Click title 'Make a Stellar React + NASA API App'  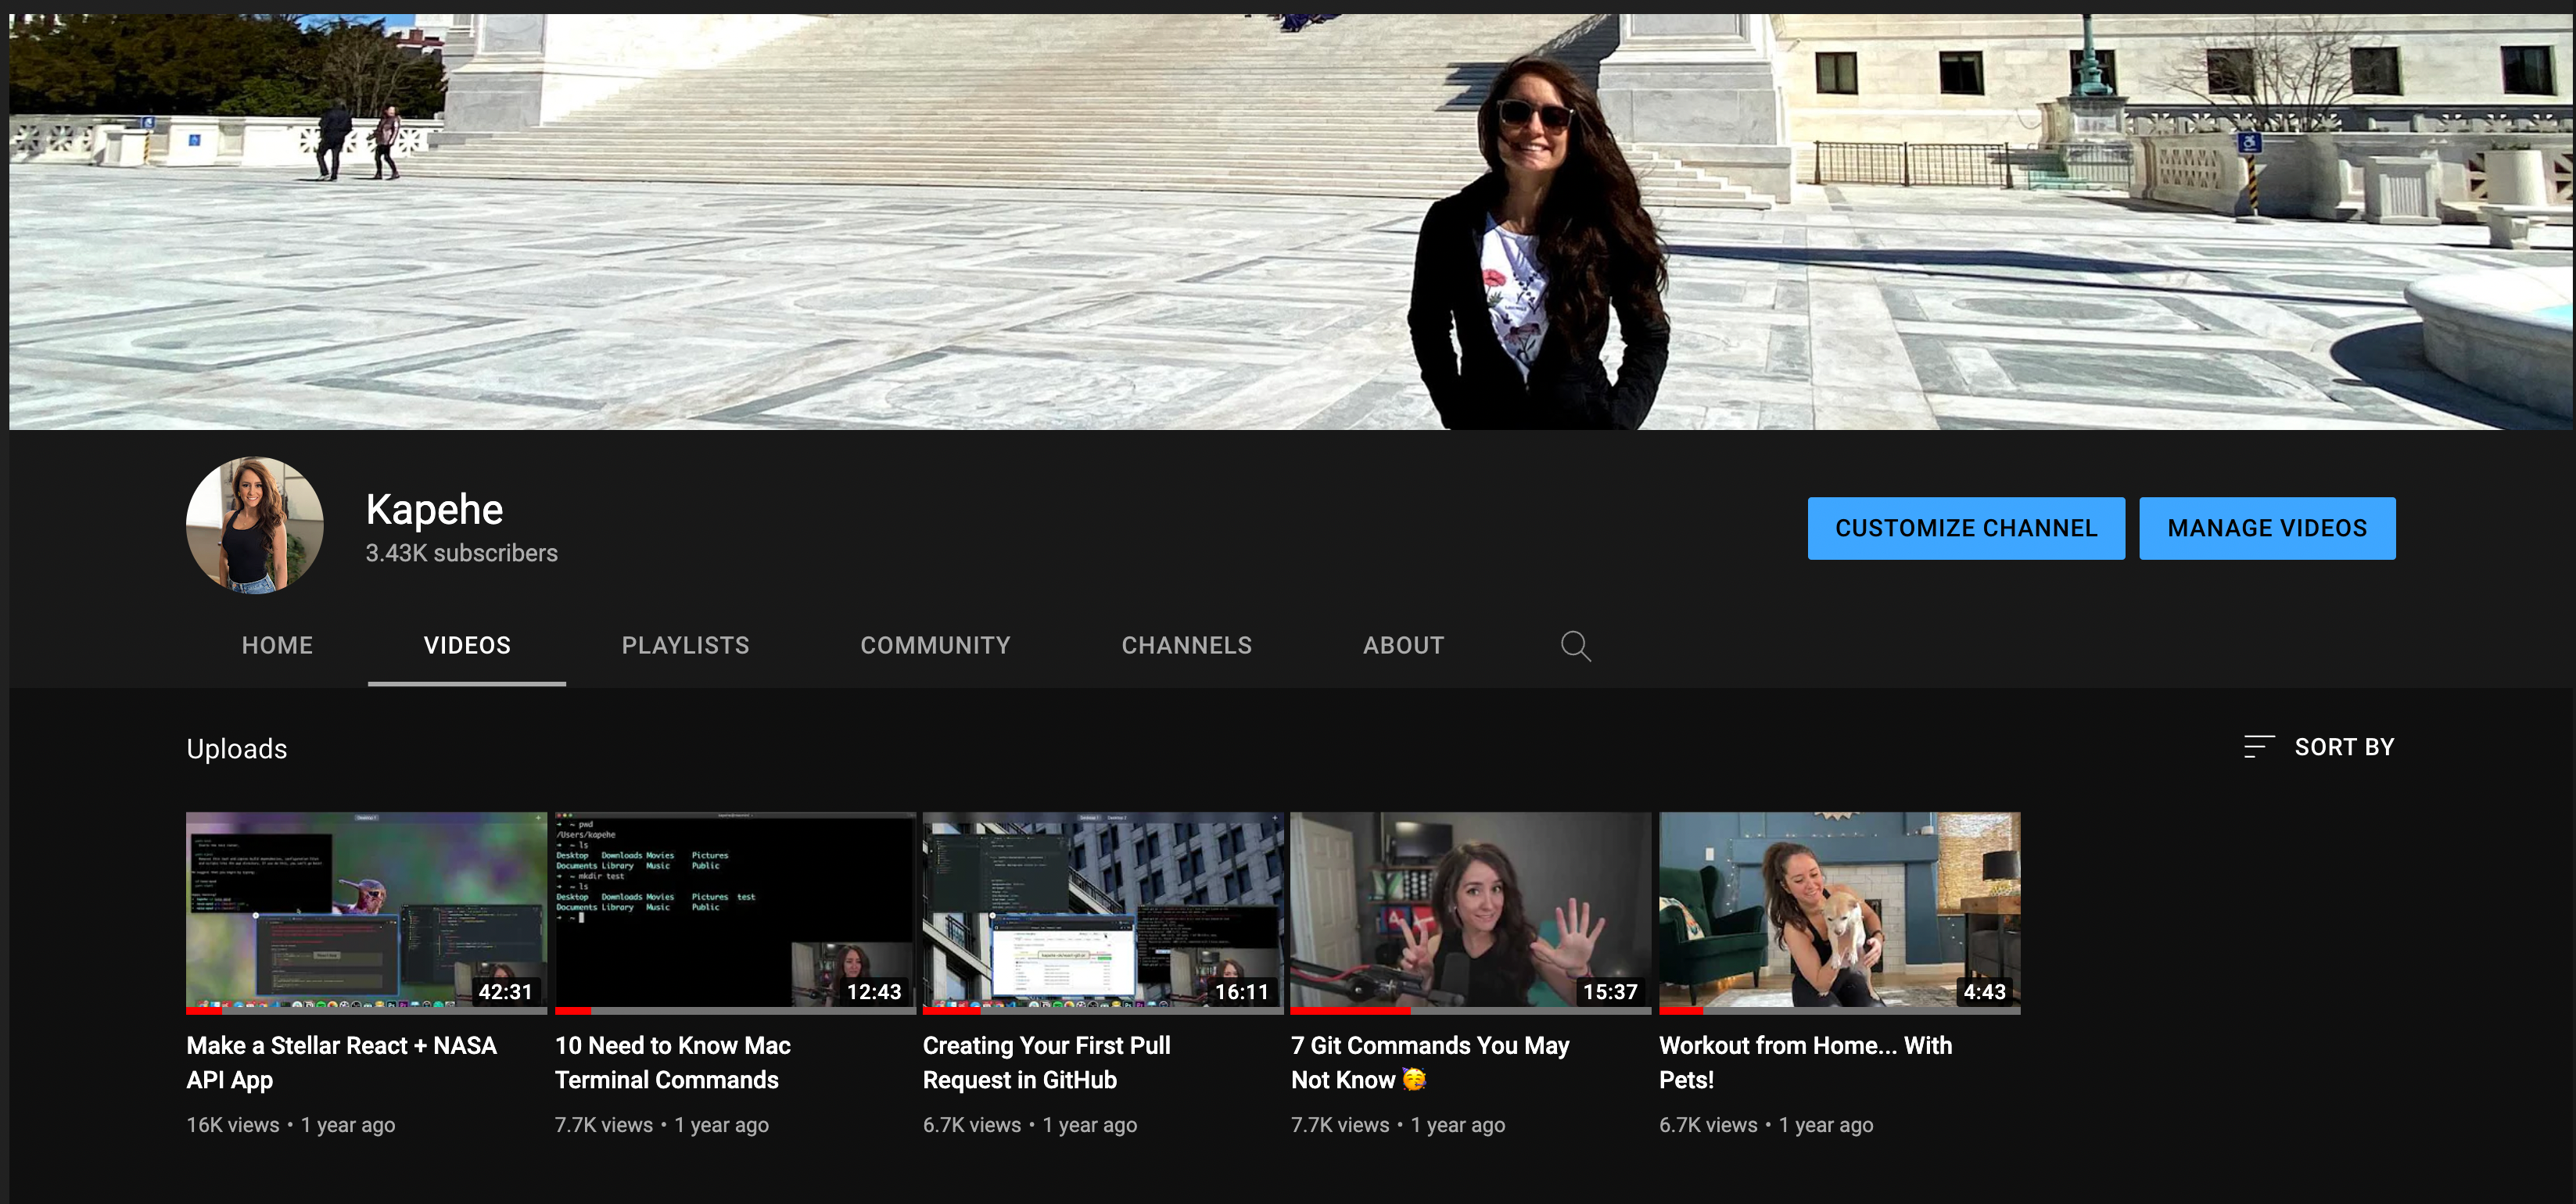click(x=341, y=1062)
